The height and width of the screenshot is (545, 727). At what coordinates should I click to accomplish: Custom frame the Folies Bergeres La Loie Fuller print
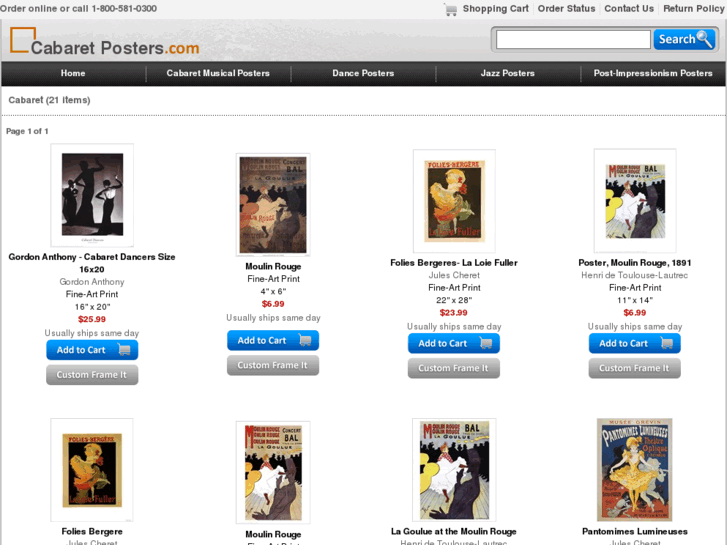(454, 368)
